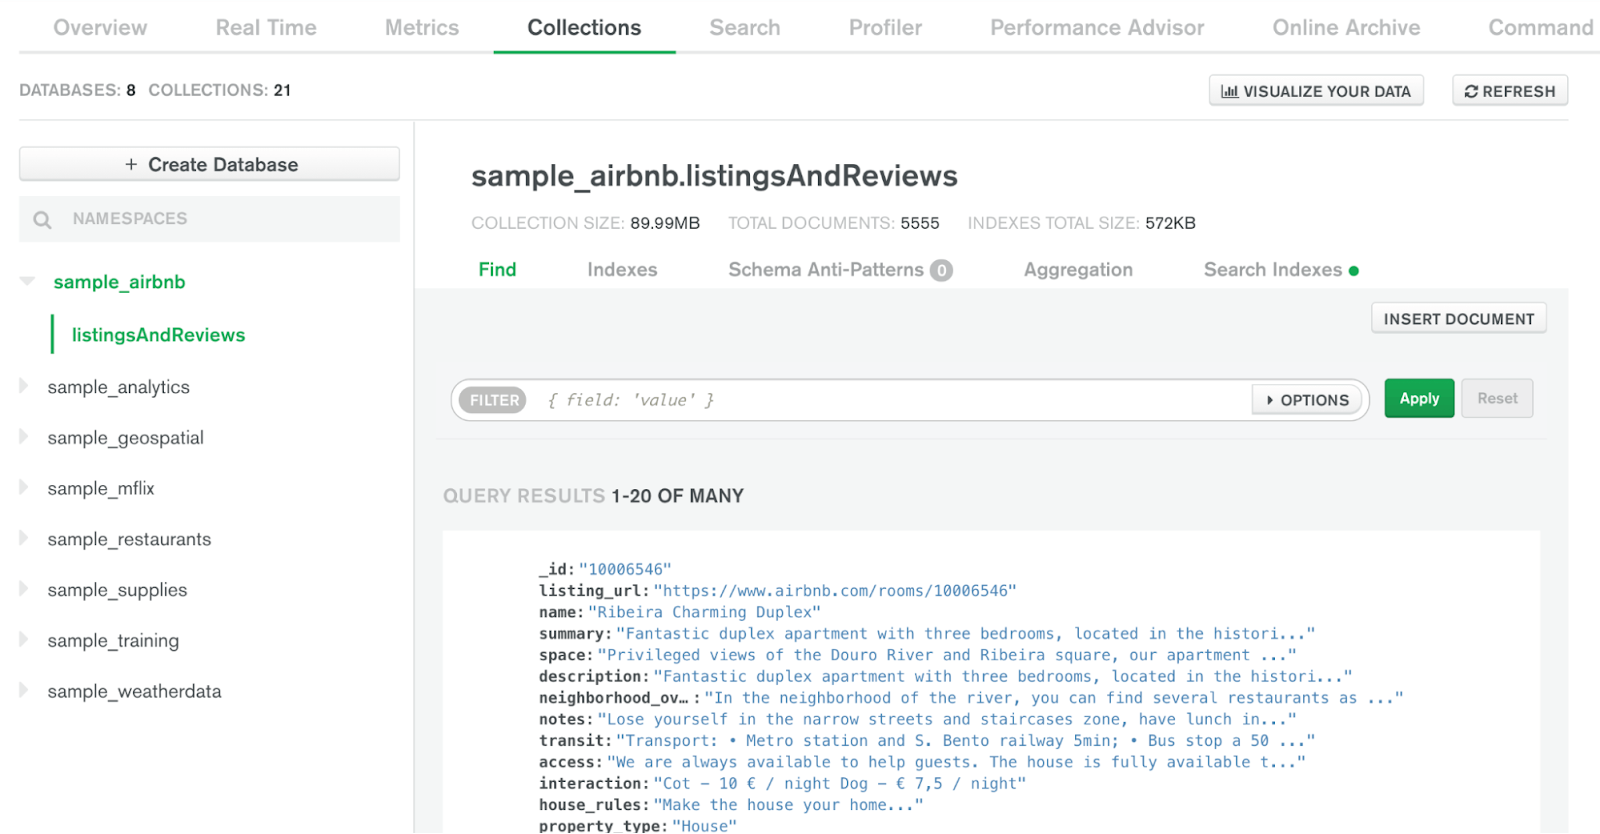Image resolution: width=1600 pixels, height=834 pixels.
Task: Click the FILTER label pill
Action: tap(493, 400)
